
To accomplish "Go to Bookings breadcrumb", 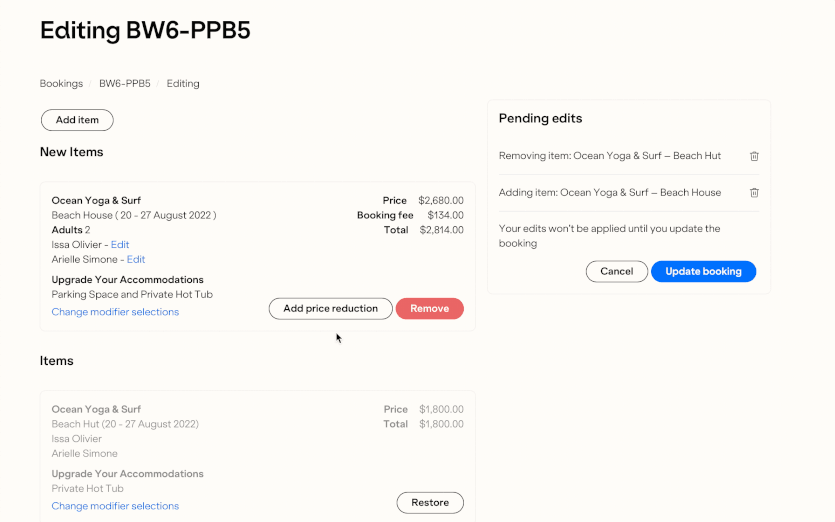I will 61,84.
